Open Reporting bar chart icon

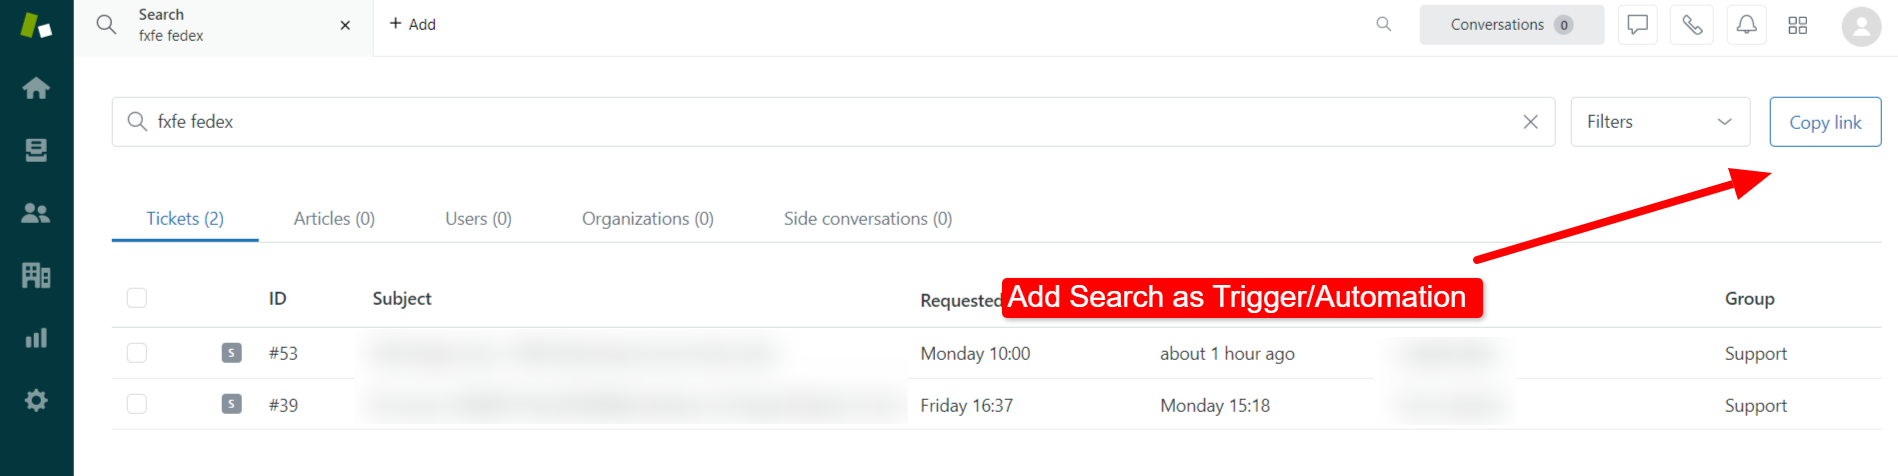(36, 338)
